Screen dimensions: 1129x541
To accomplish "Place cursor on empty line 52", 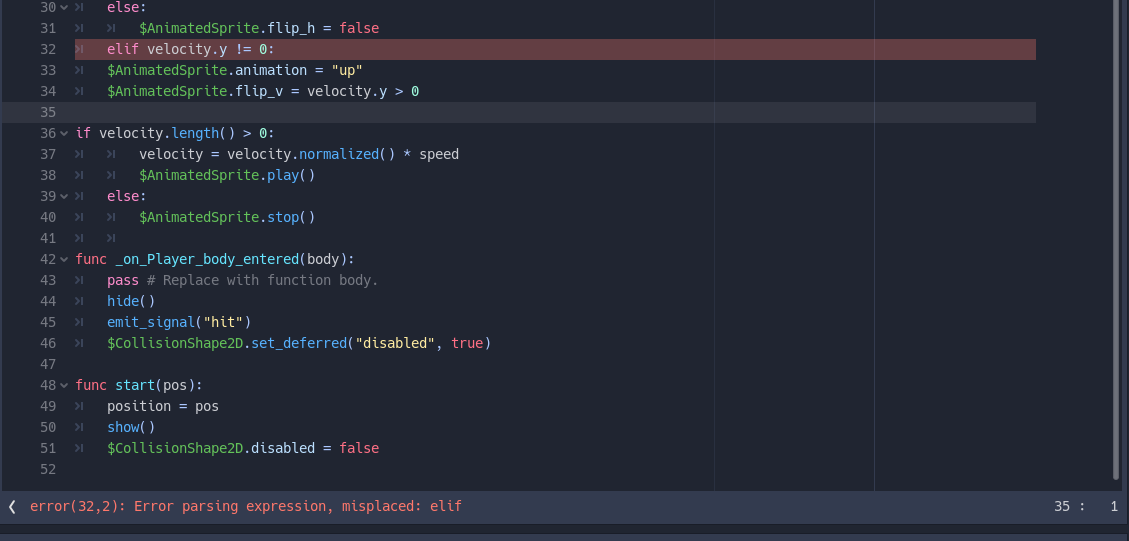I will coord(555,469).
